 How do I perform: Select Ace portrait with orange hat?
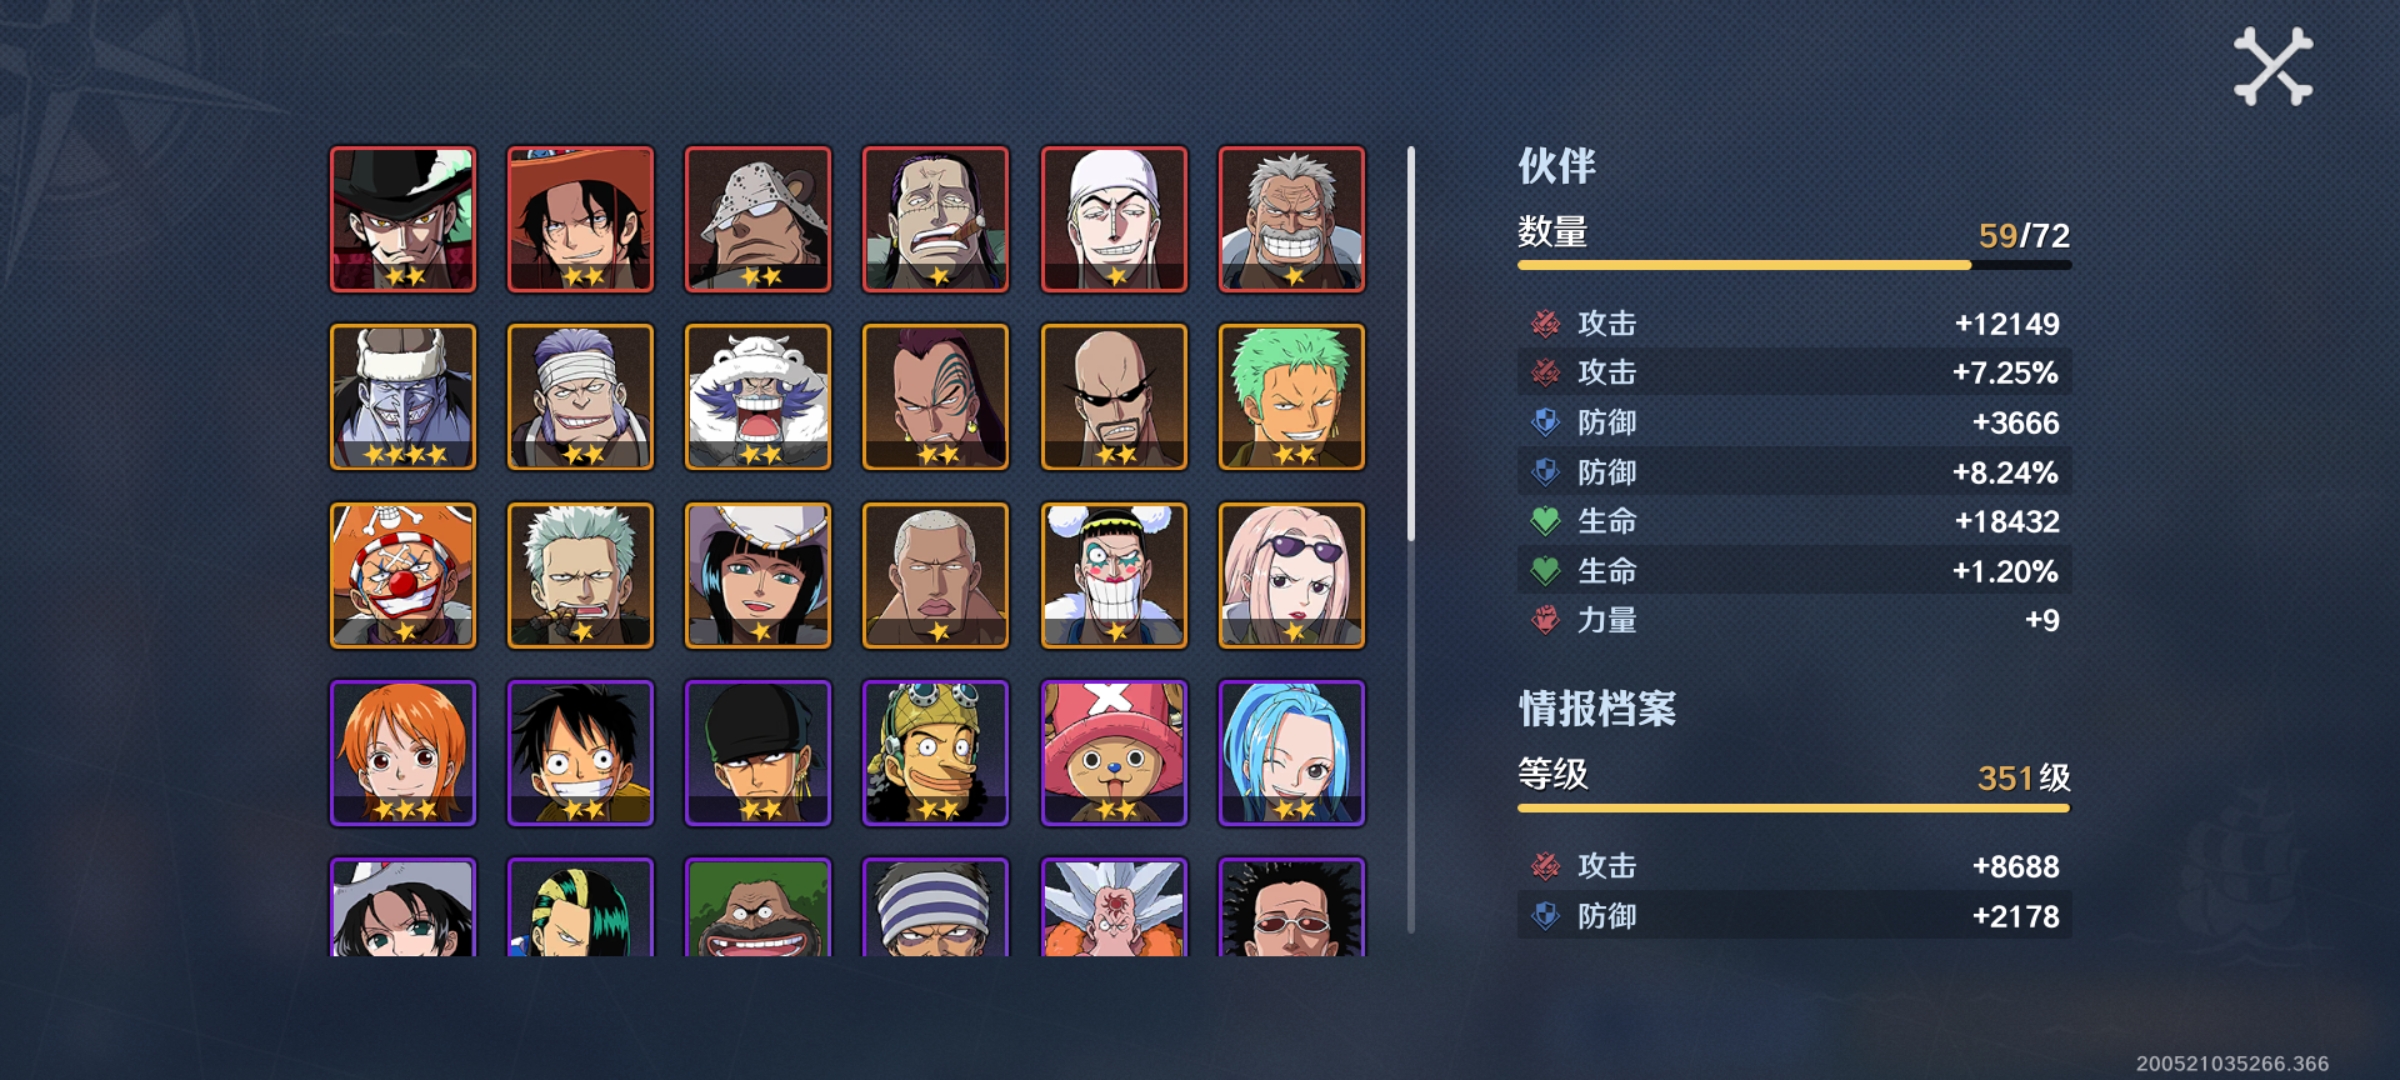(x=581, y=219)
